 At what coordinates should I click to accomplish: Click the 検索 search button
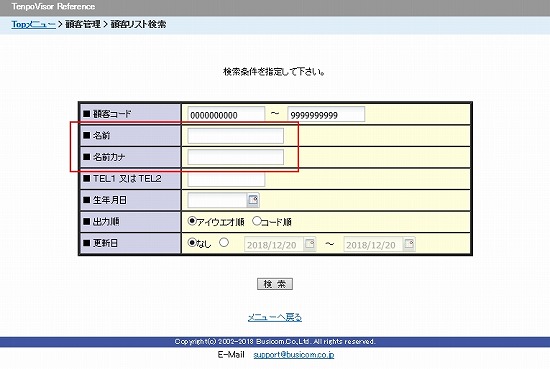[275, 284]
